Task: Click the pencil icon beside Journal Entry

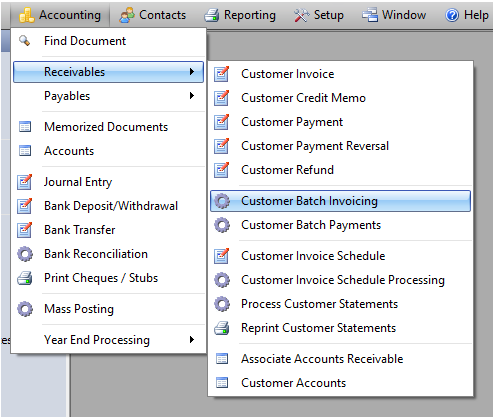Action: (25, 182)
